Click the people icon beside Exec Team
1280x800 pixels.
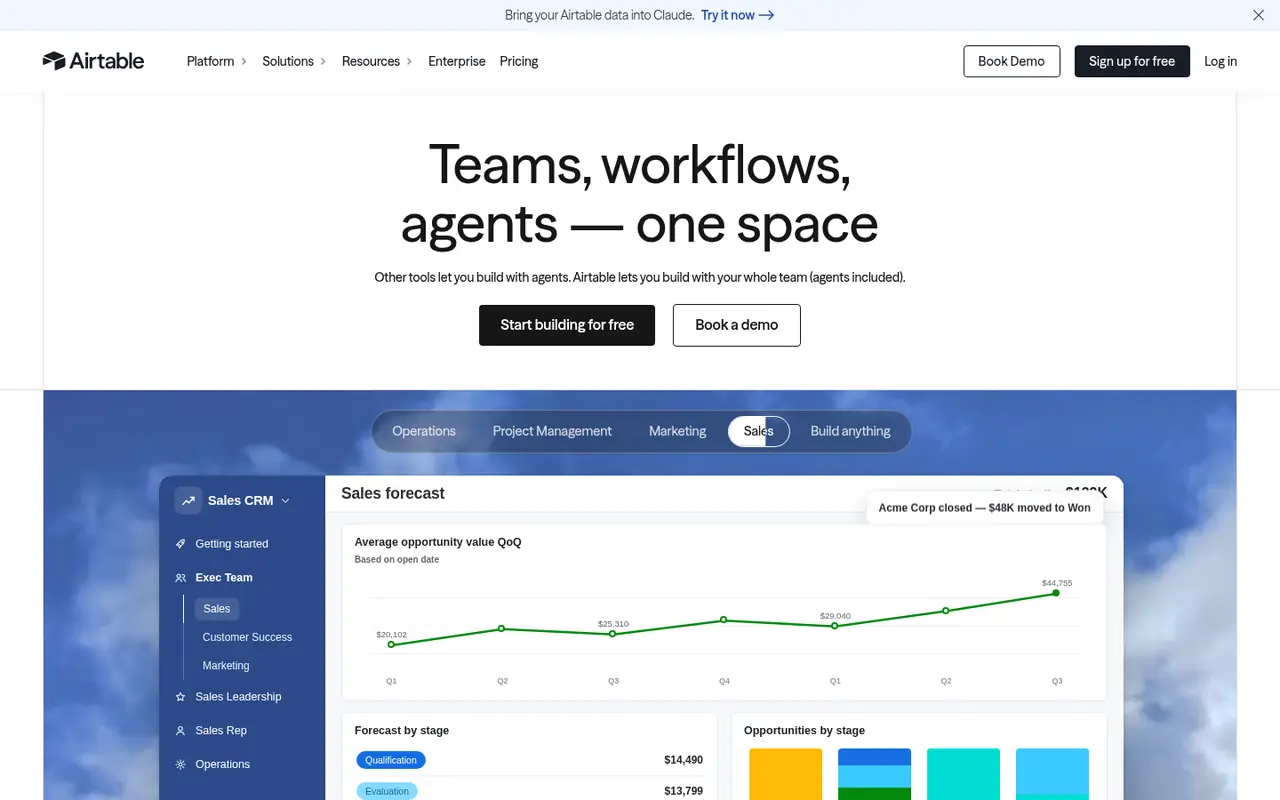pos(181,578)
